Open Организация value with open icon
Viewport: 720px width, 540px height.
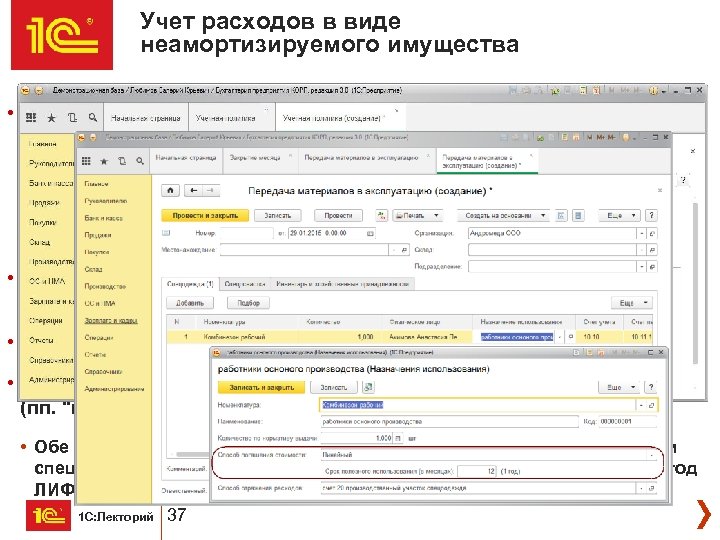click(652, 233)
